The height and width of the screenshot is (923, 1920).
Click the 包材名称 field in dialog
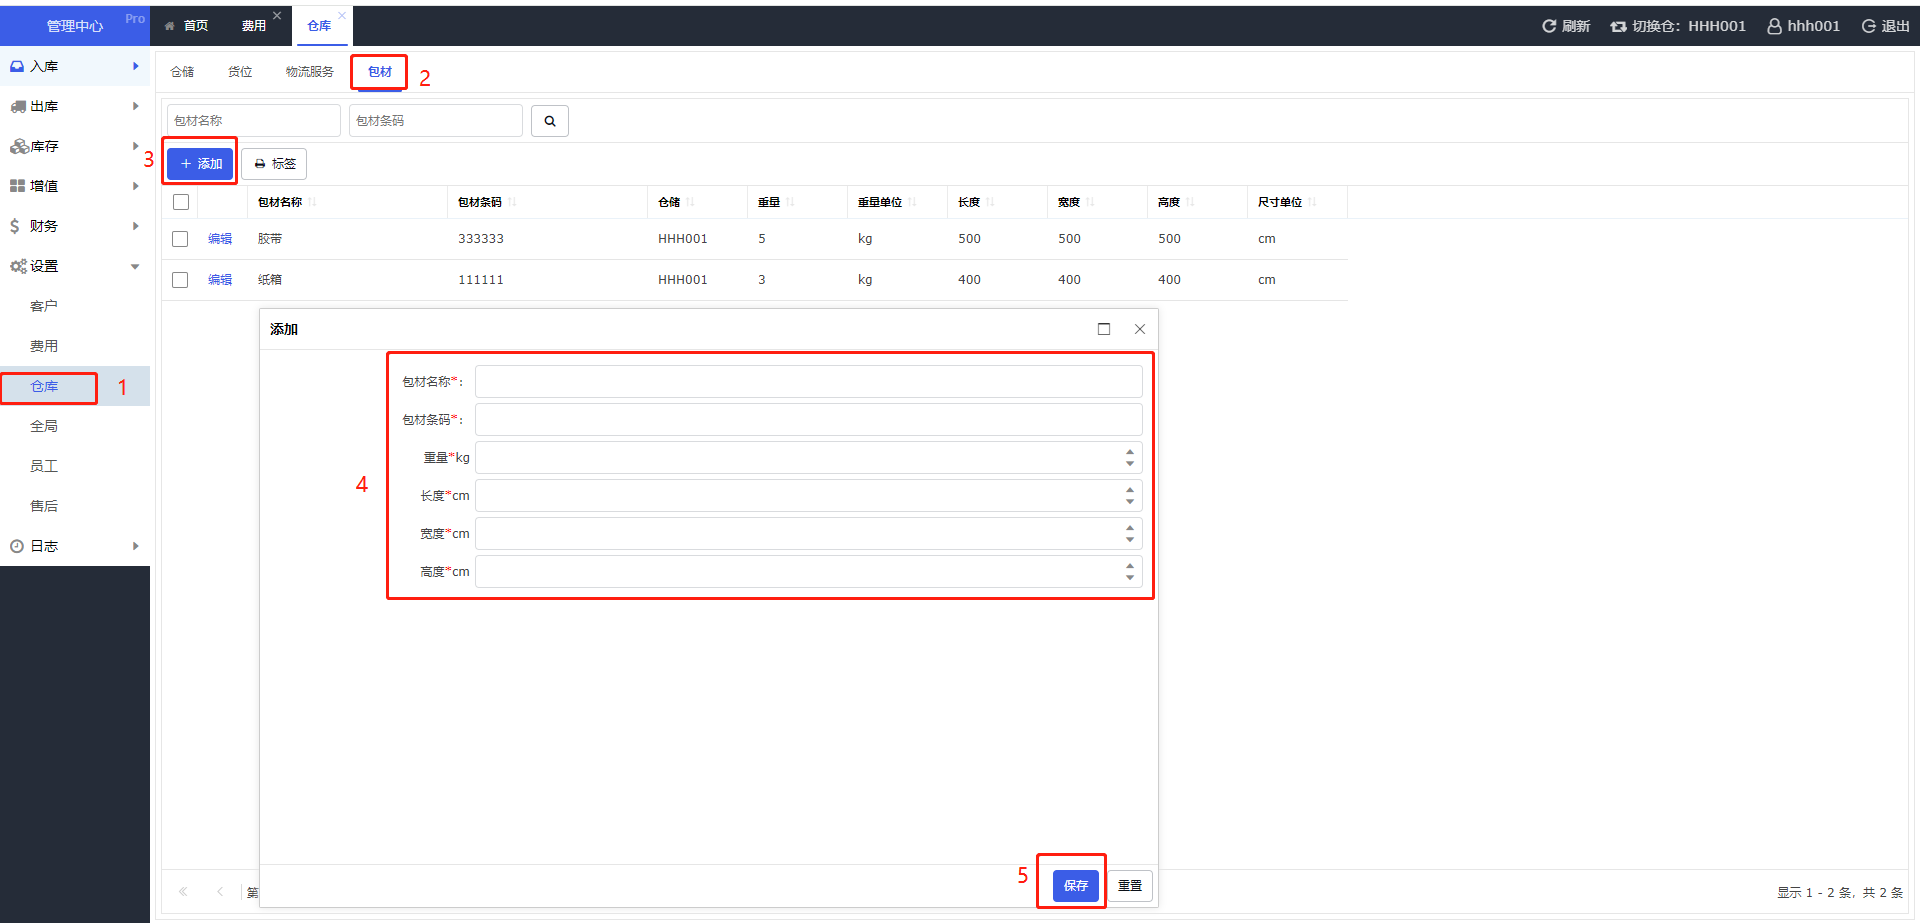click(808, 382)
